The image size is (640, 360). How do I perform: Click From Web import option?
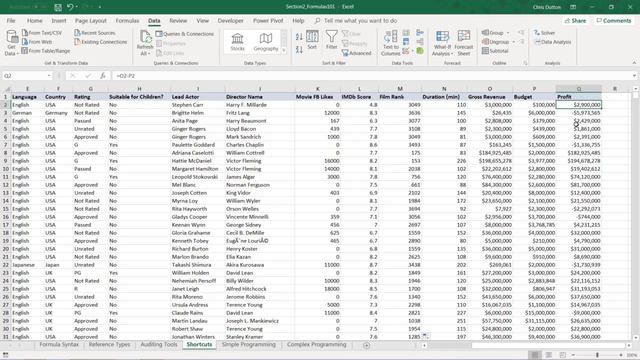coord(37,42)
